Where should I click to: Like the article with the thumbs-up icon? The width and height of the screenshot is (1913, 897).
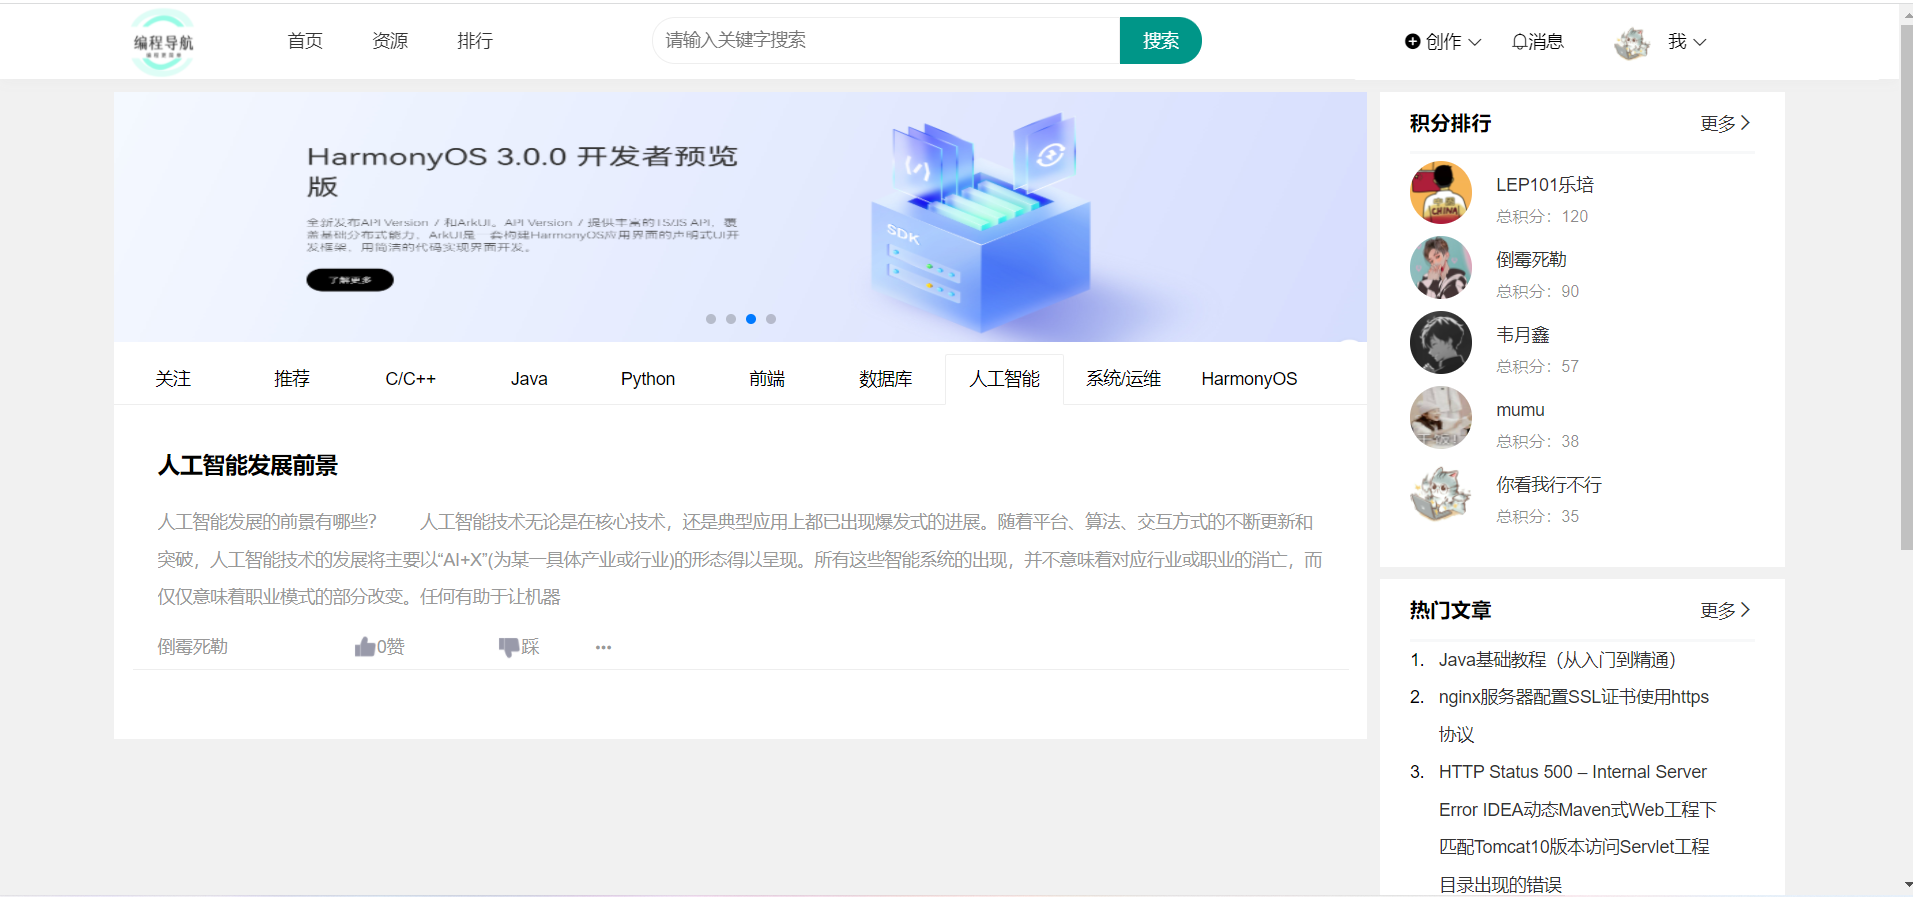click(x=365, y=647)
